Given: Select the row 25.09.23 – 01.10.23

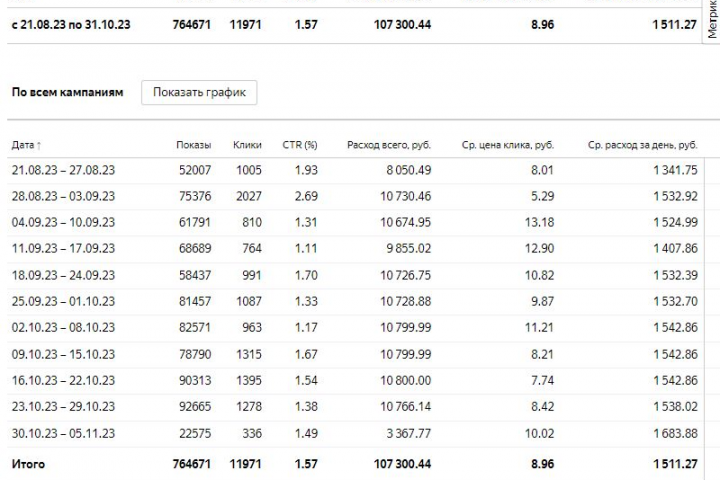Looking at the screenshot, I should [355, 302].
